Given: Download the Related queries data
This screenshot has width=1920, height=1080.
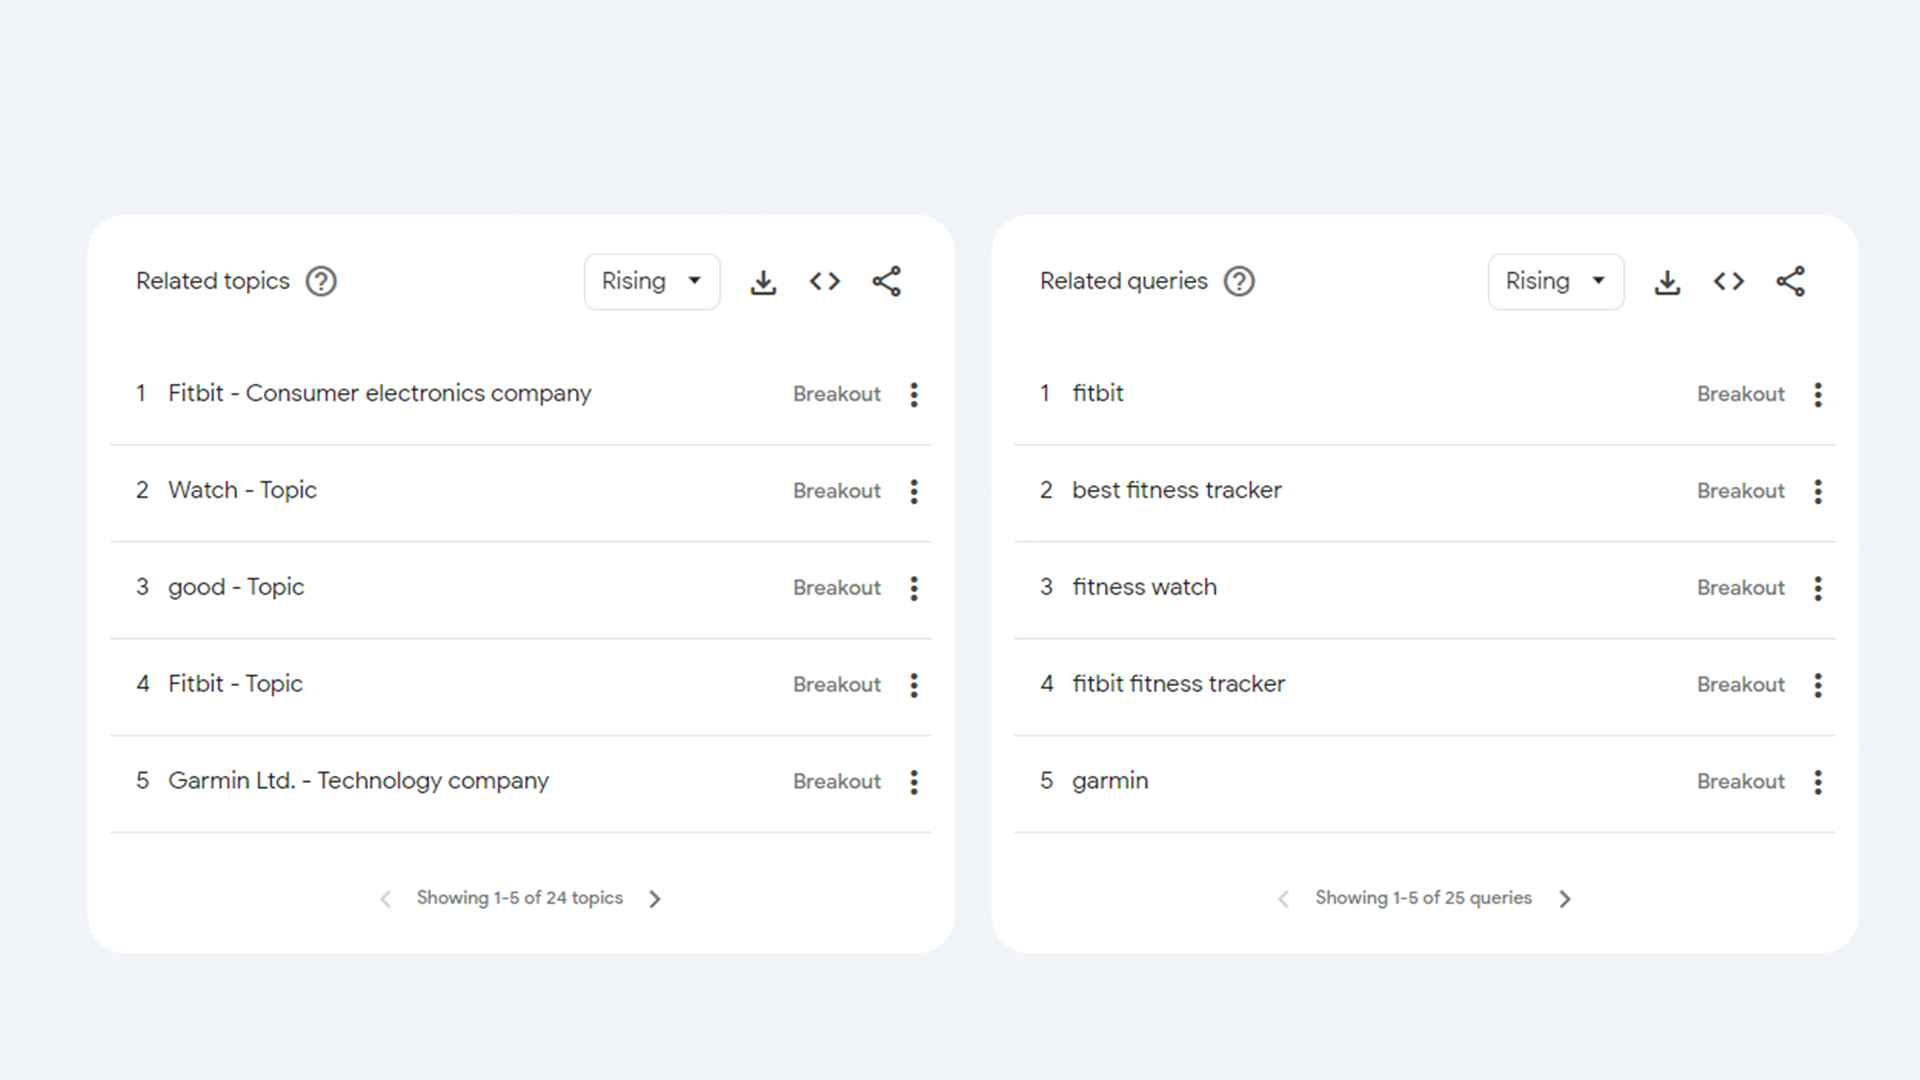Looking at the screenshot, I should [x=1667, y=281].
